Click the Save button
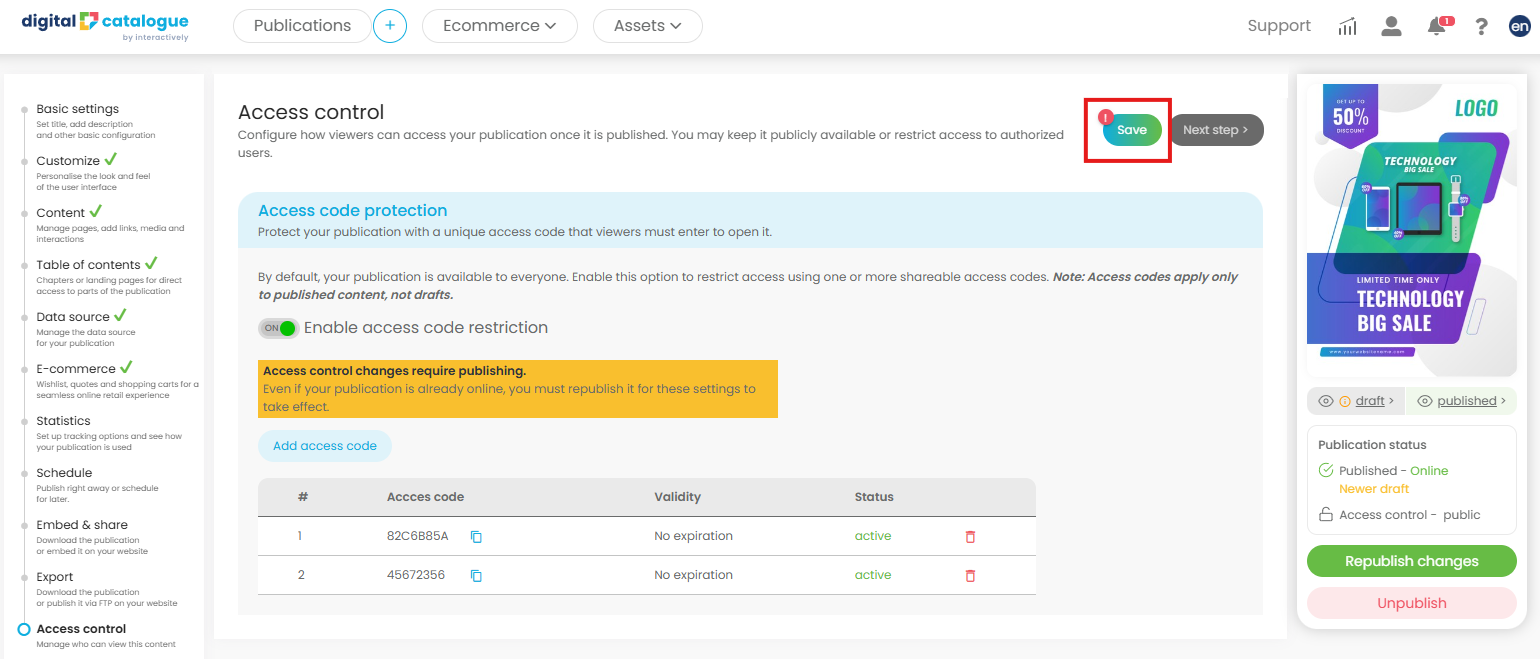 pyautogui.click(x=1132, y=130)
